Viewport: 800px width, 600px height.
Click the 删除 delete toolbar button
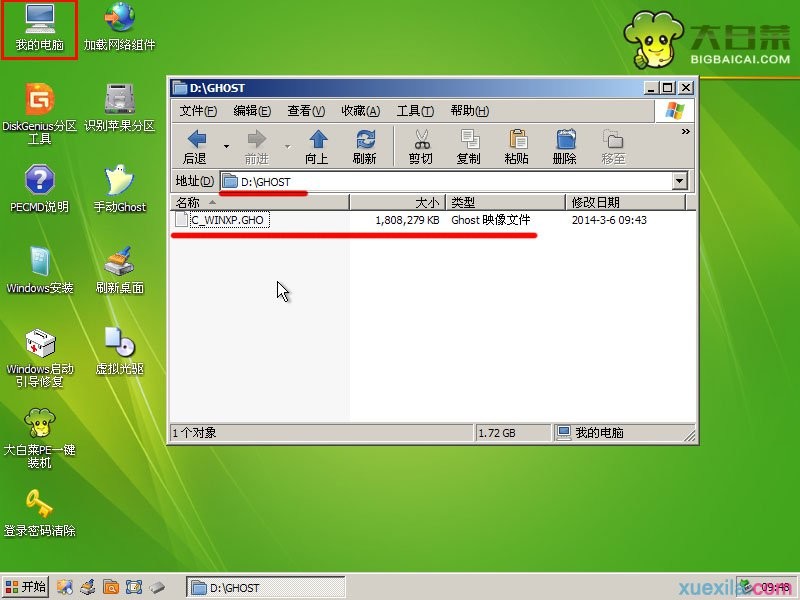tap(564, 146)
